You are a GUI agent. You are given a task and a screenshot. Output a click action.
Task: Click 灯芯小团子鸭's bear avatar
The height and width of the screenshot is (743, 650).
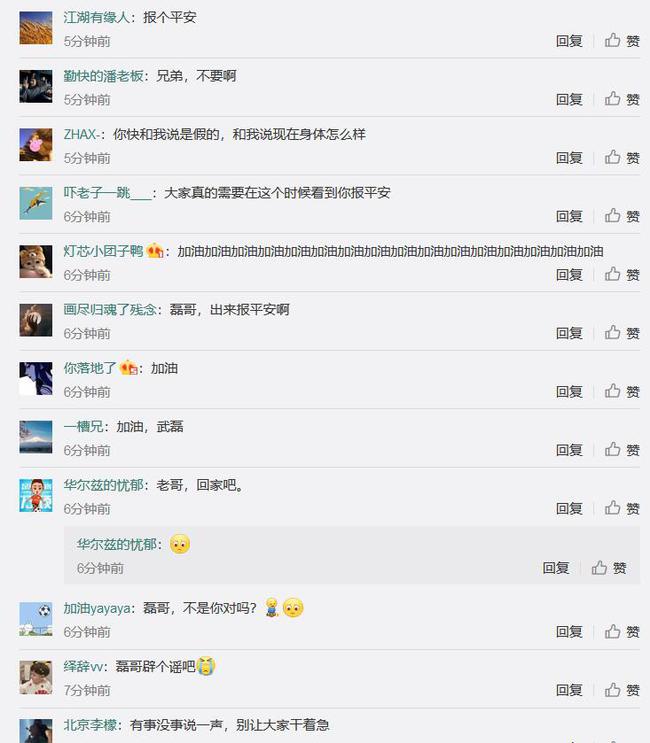[x=36, y=262]
